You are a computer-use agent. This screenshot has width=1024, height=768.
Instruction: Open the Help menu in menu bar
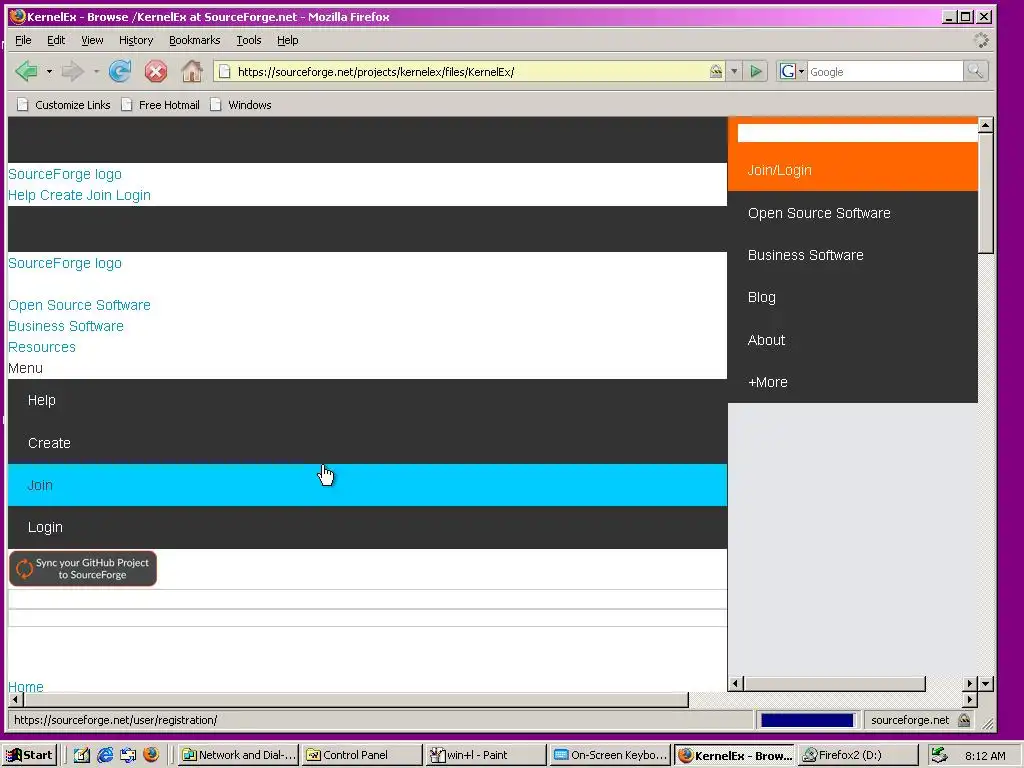(x=287, y=40)
